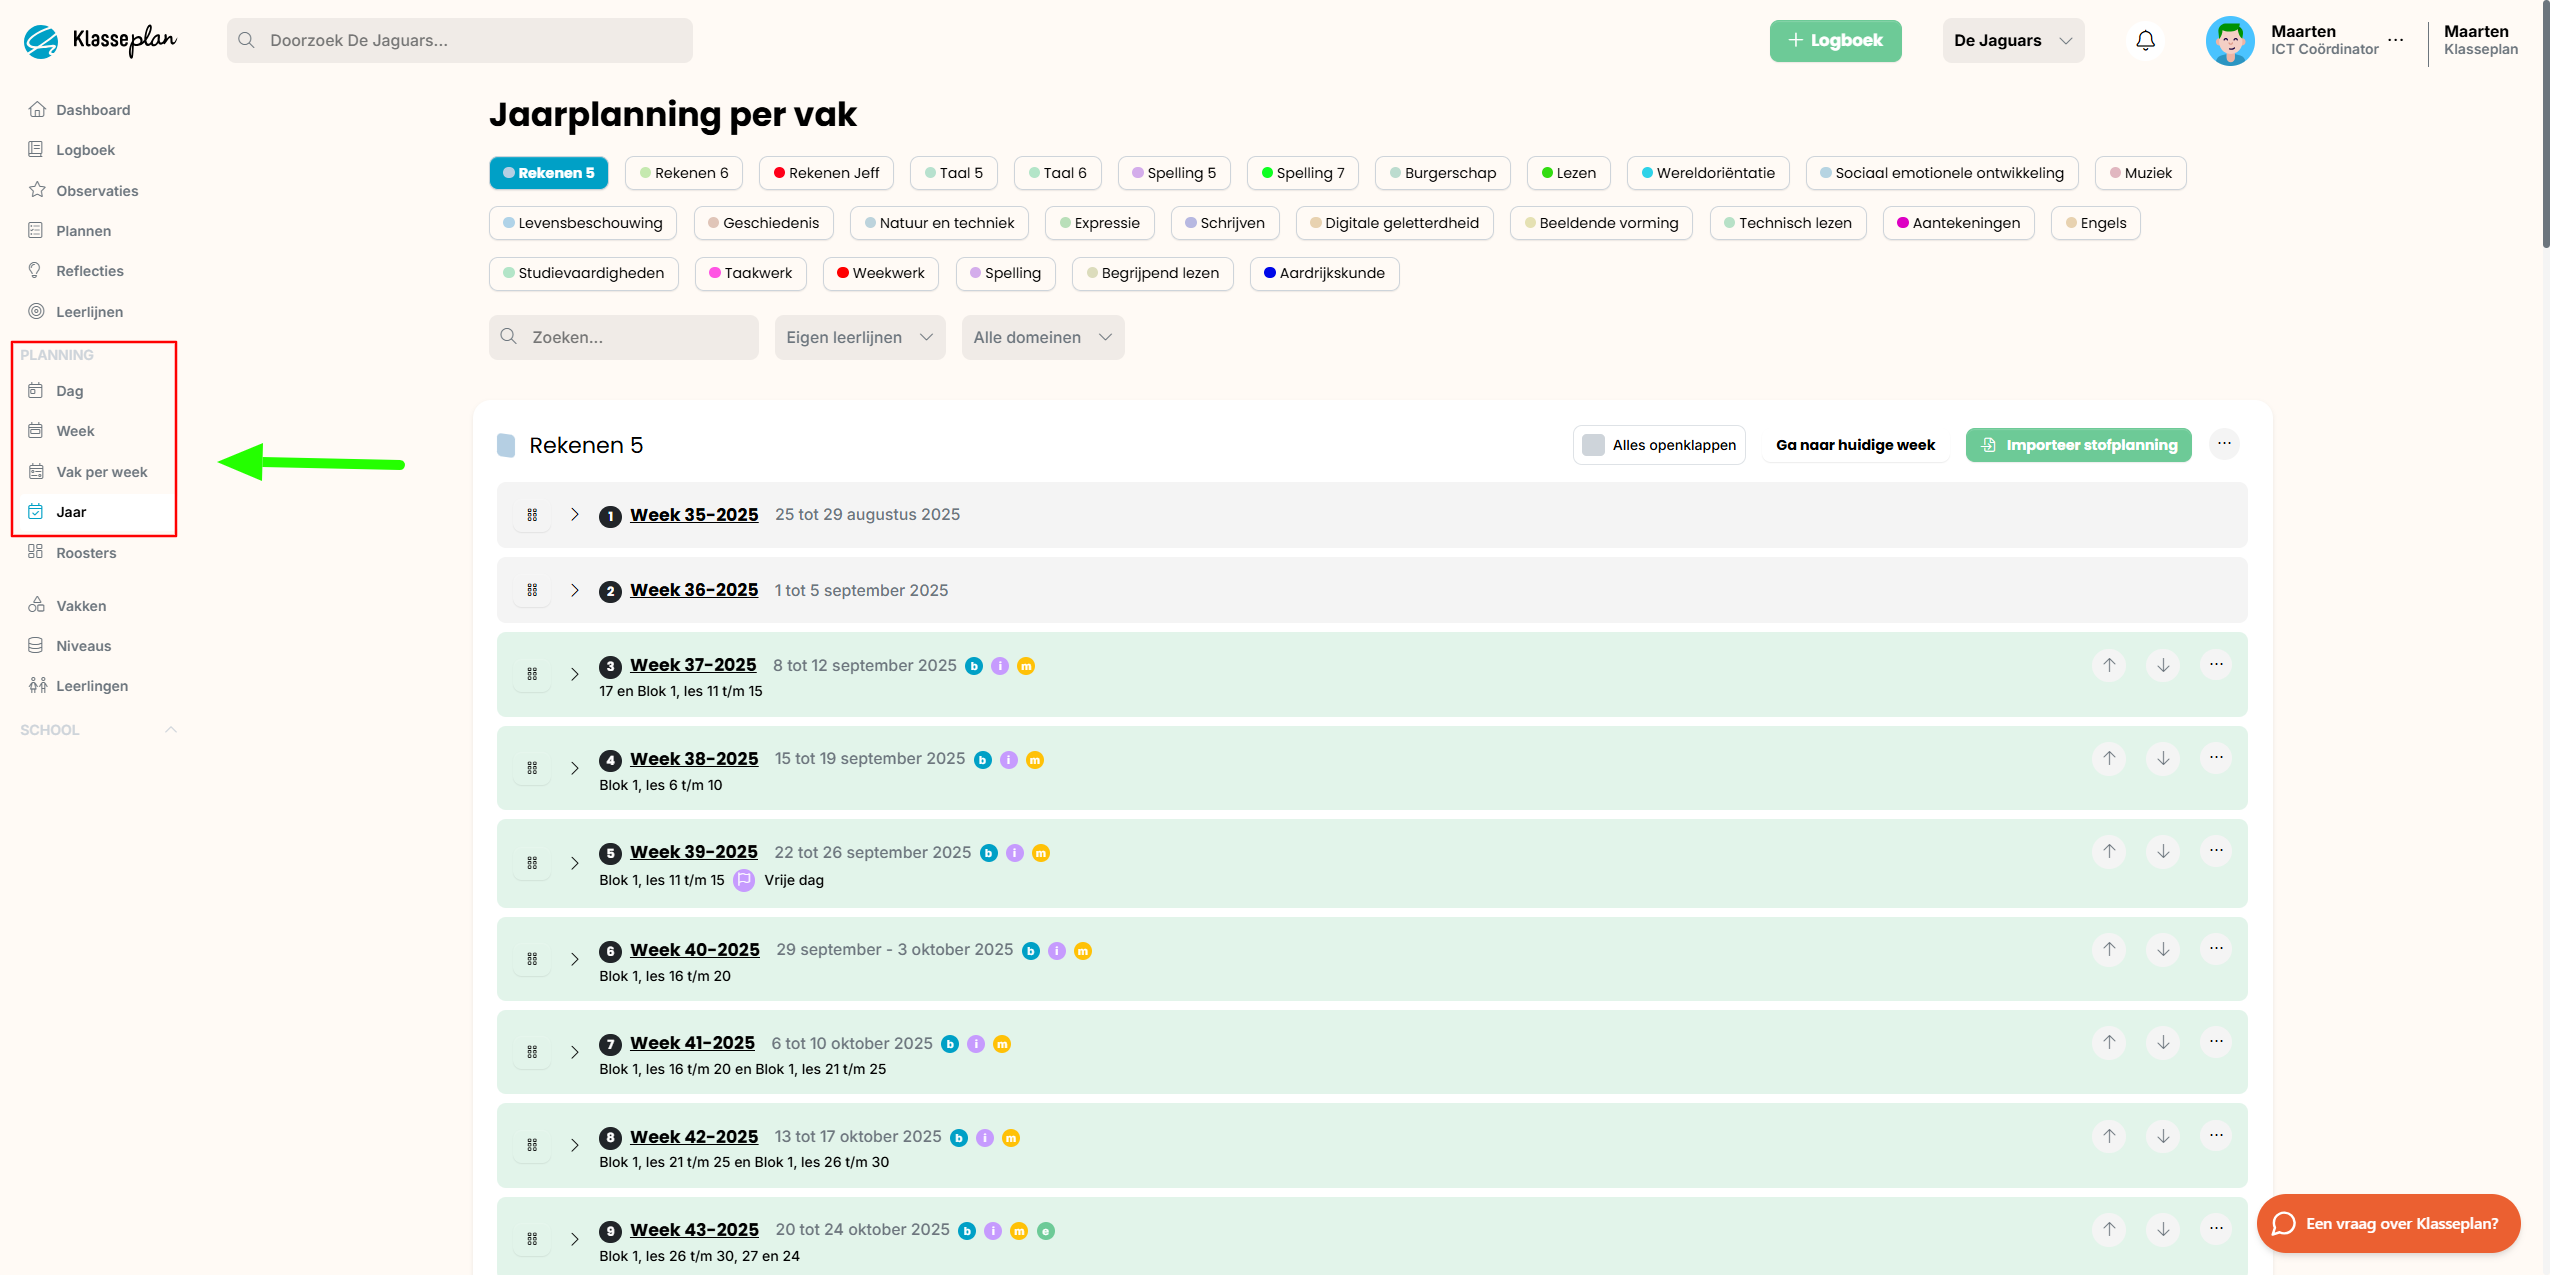Image resolution: width=2550 pixels, height=1275 pixels.
Task: Click drag handle icon of Week 35-2025
Action: pyautogui.click(x=532, y=515)
